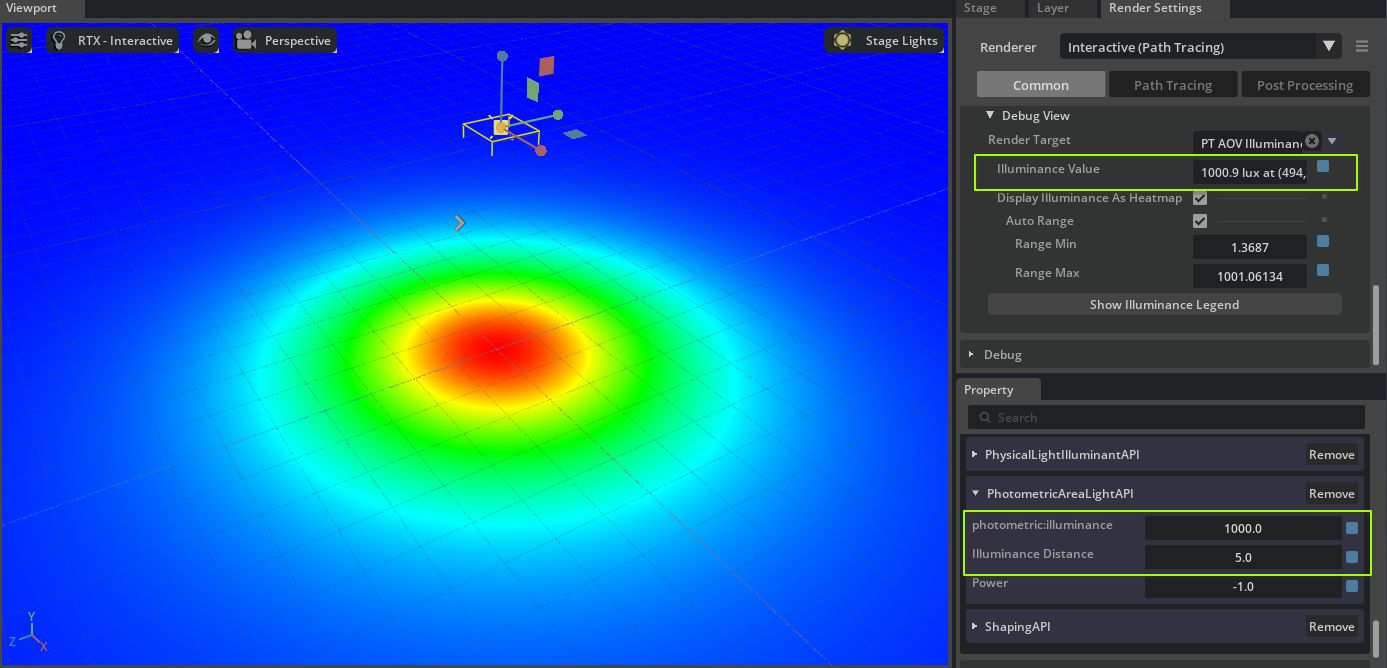
Task: Switch to the Path Tracing tab
Action: pyautogui.click(x=1172, y=85)
